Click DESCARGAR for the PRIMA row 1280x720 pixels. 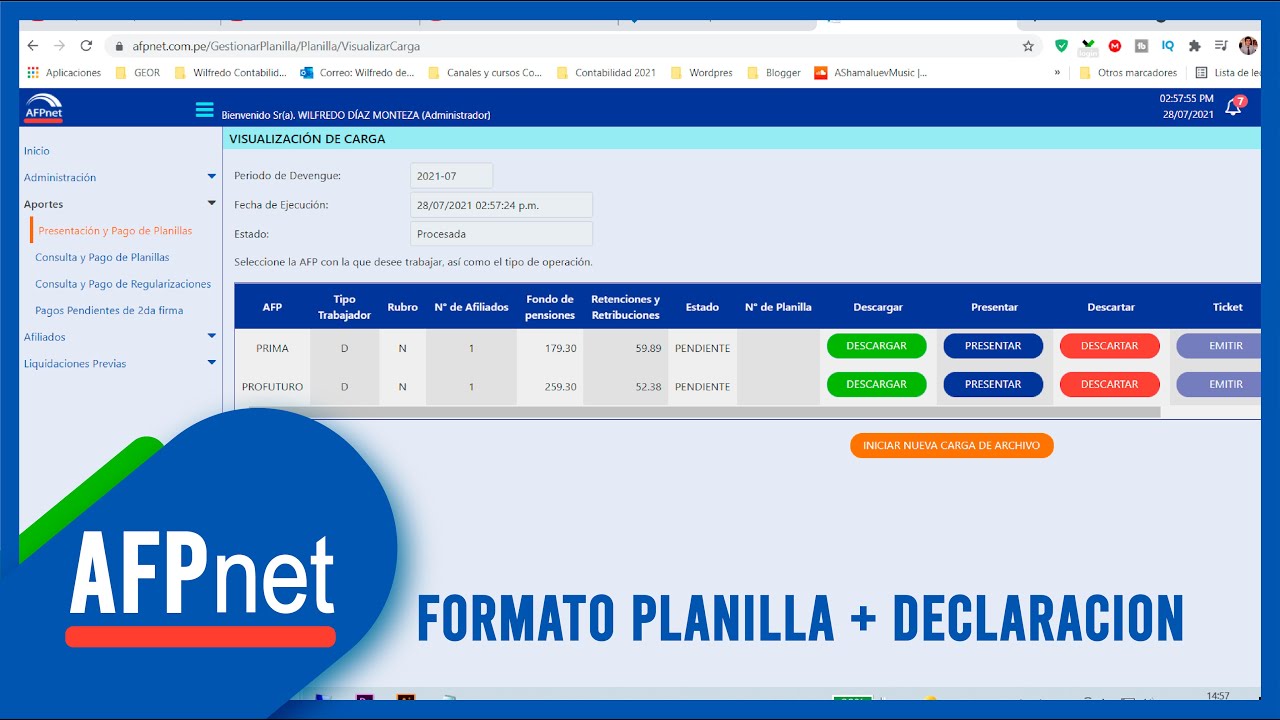tap(877, 346)
